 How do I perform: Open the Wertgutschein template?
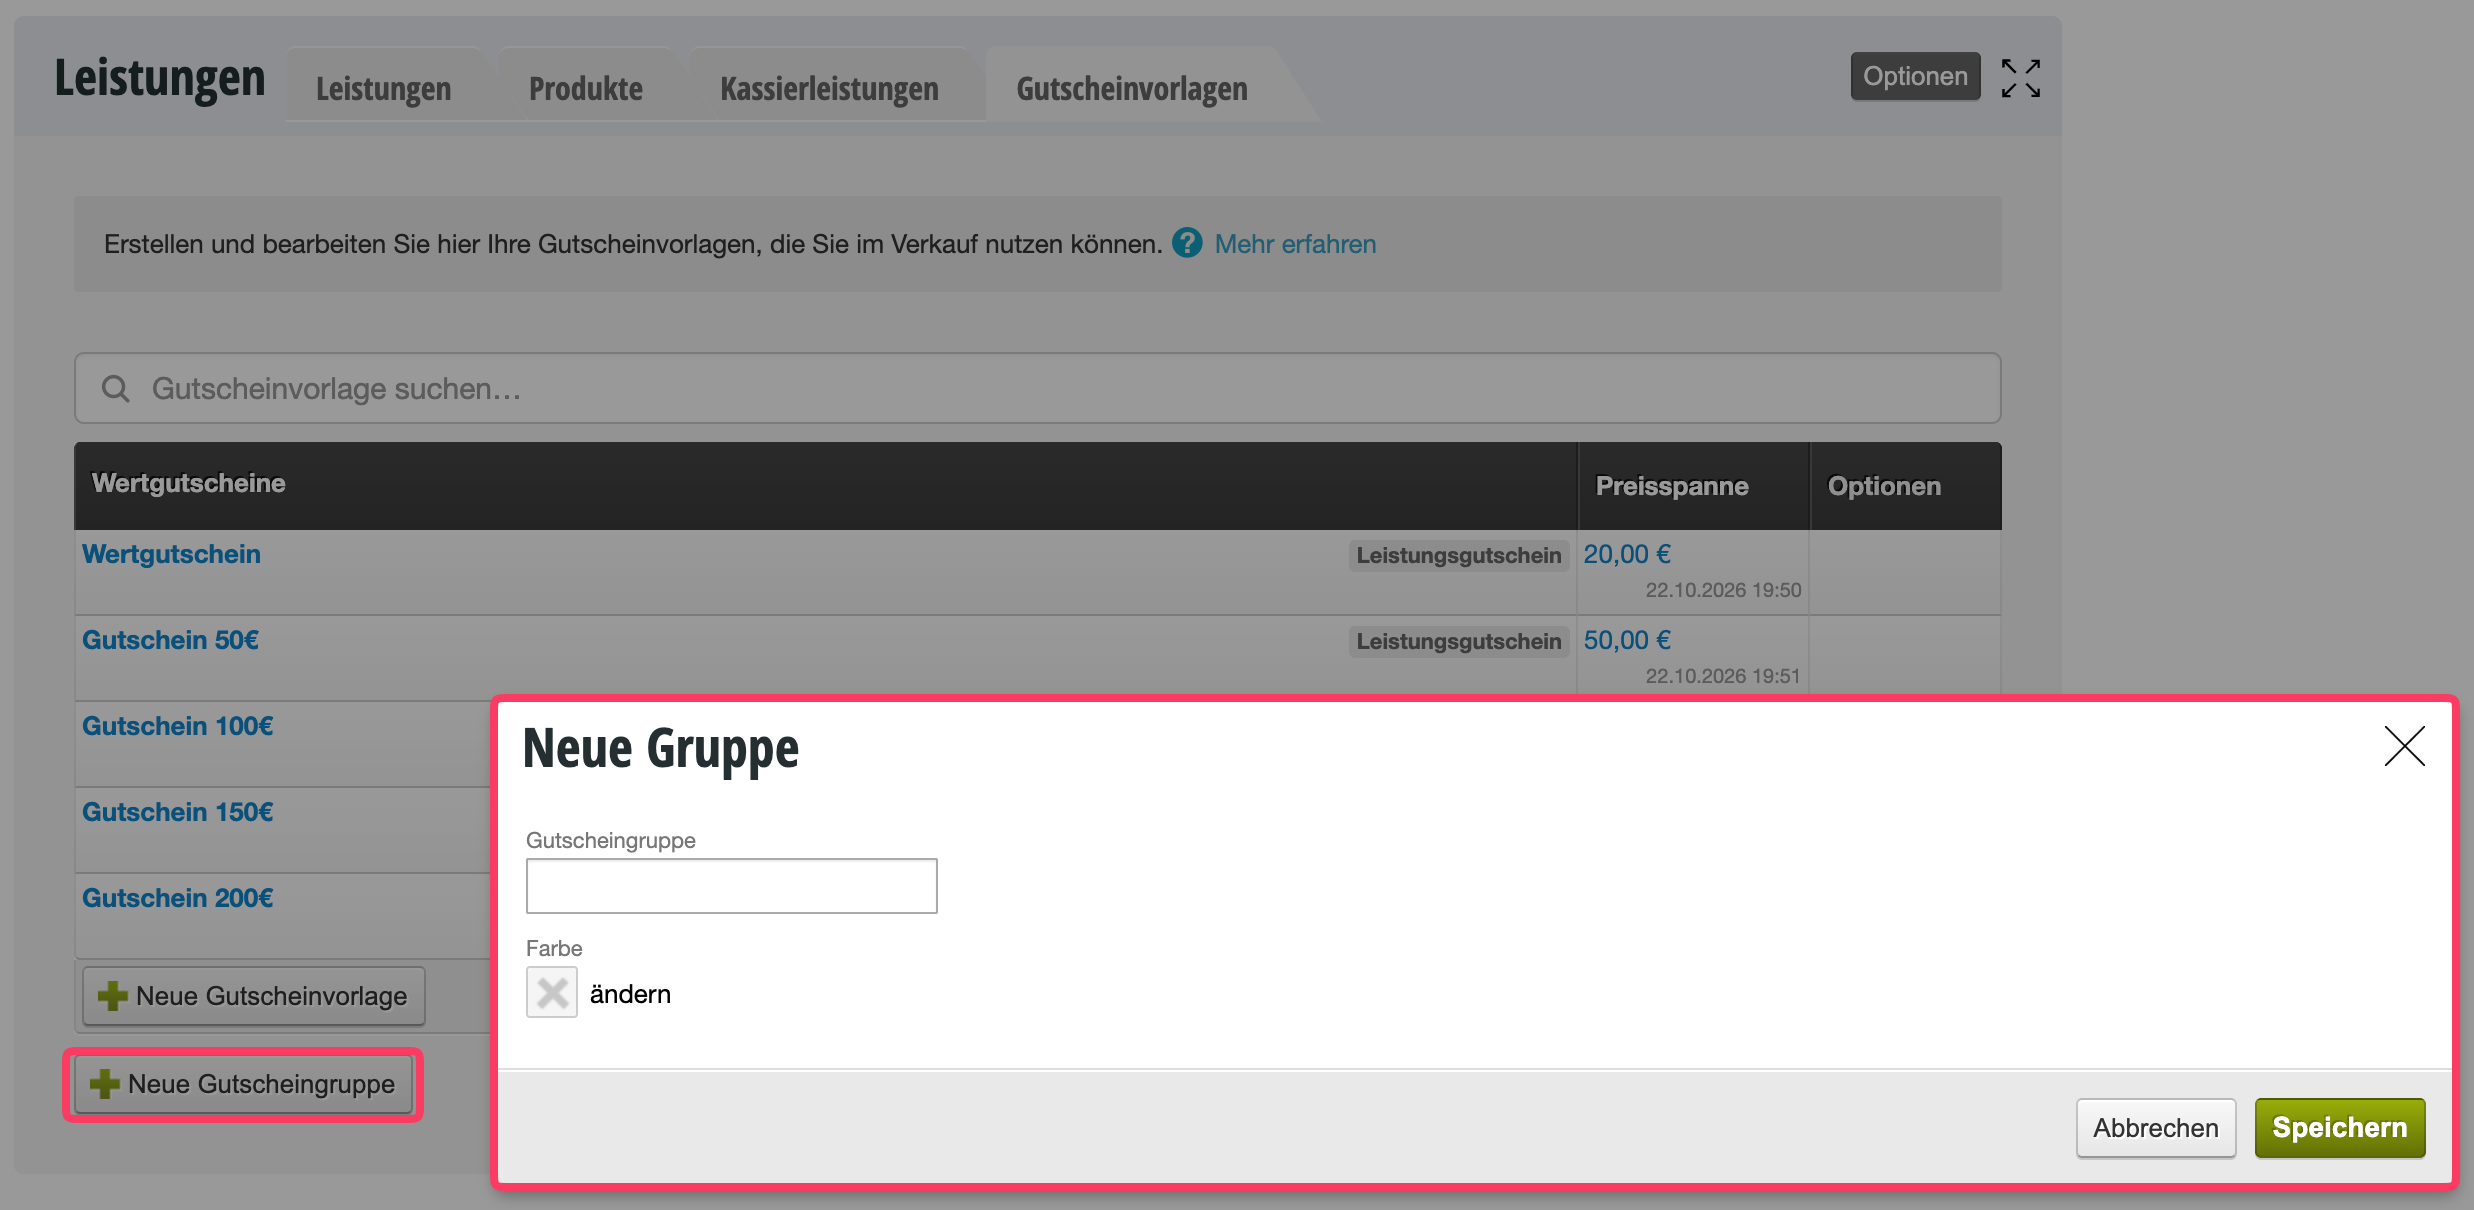171,554
